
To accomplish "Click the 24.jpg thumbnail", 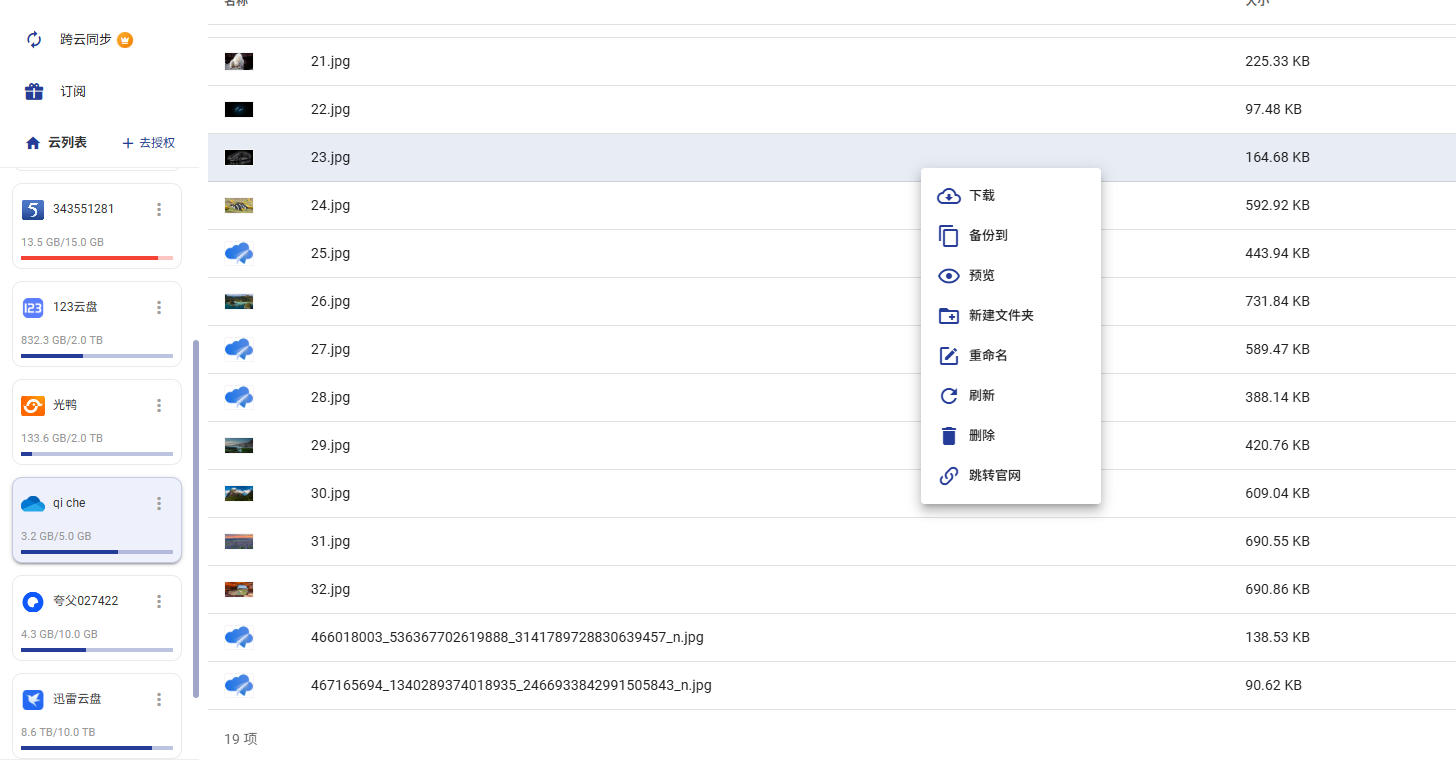I will (239, 205).
